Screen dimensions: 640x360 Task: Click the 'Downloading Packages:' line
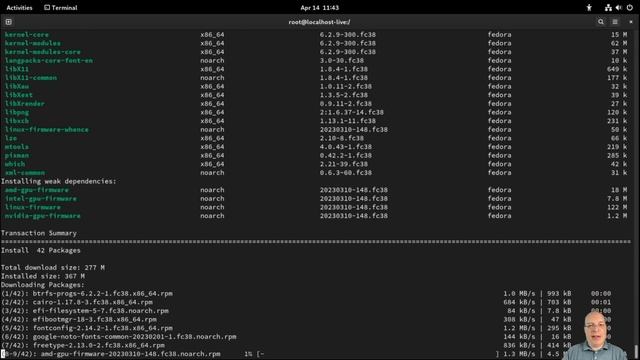42,285
